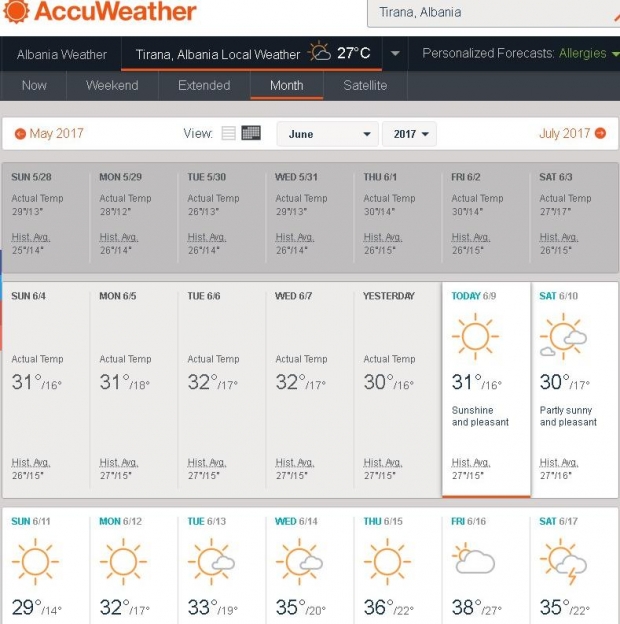620x624 pixels.
Task: Click the 36°/22° temperature for Thu 6/15
Action: [x=389, y=608]
